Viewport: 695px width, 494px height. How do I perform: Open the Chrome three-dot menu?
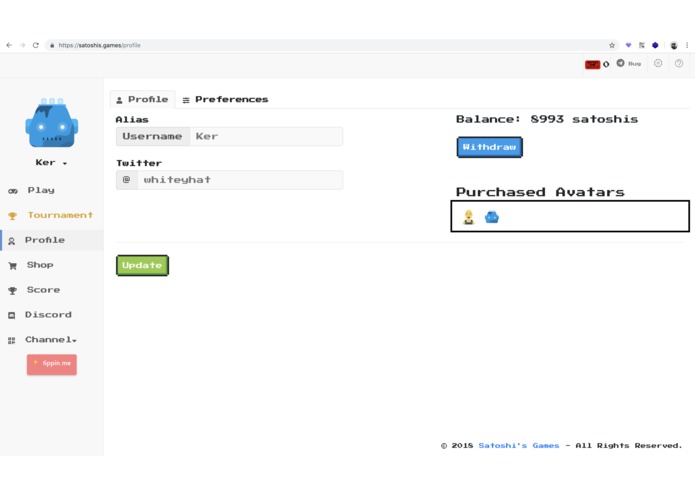coord(687,45)
